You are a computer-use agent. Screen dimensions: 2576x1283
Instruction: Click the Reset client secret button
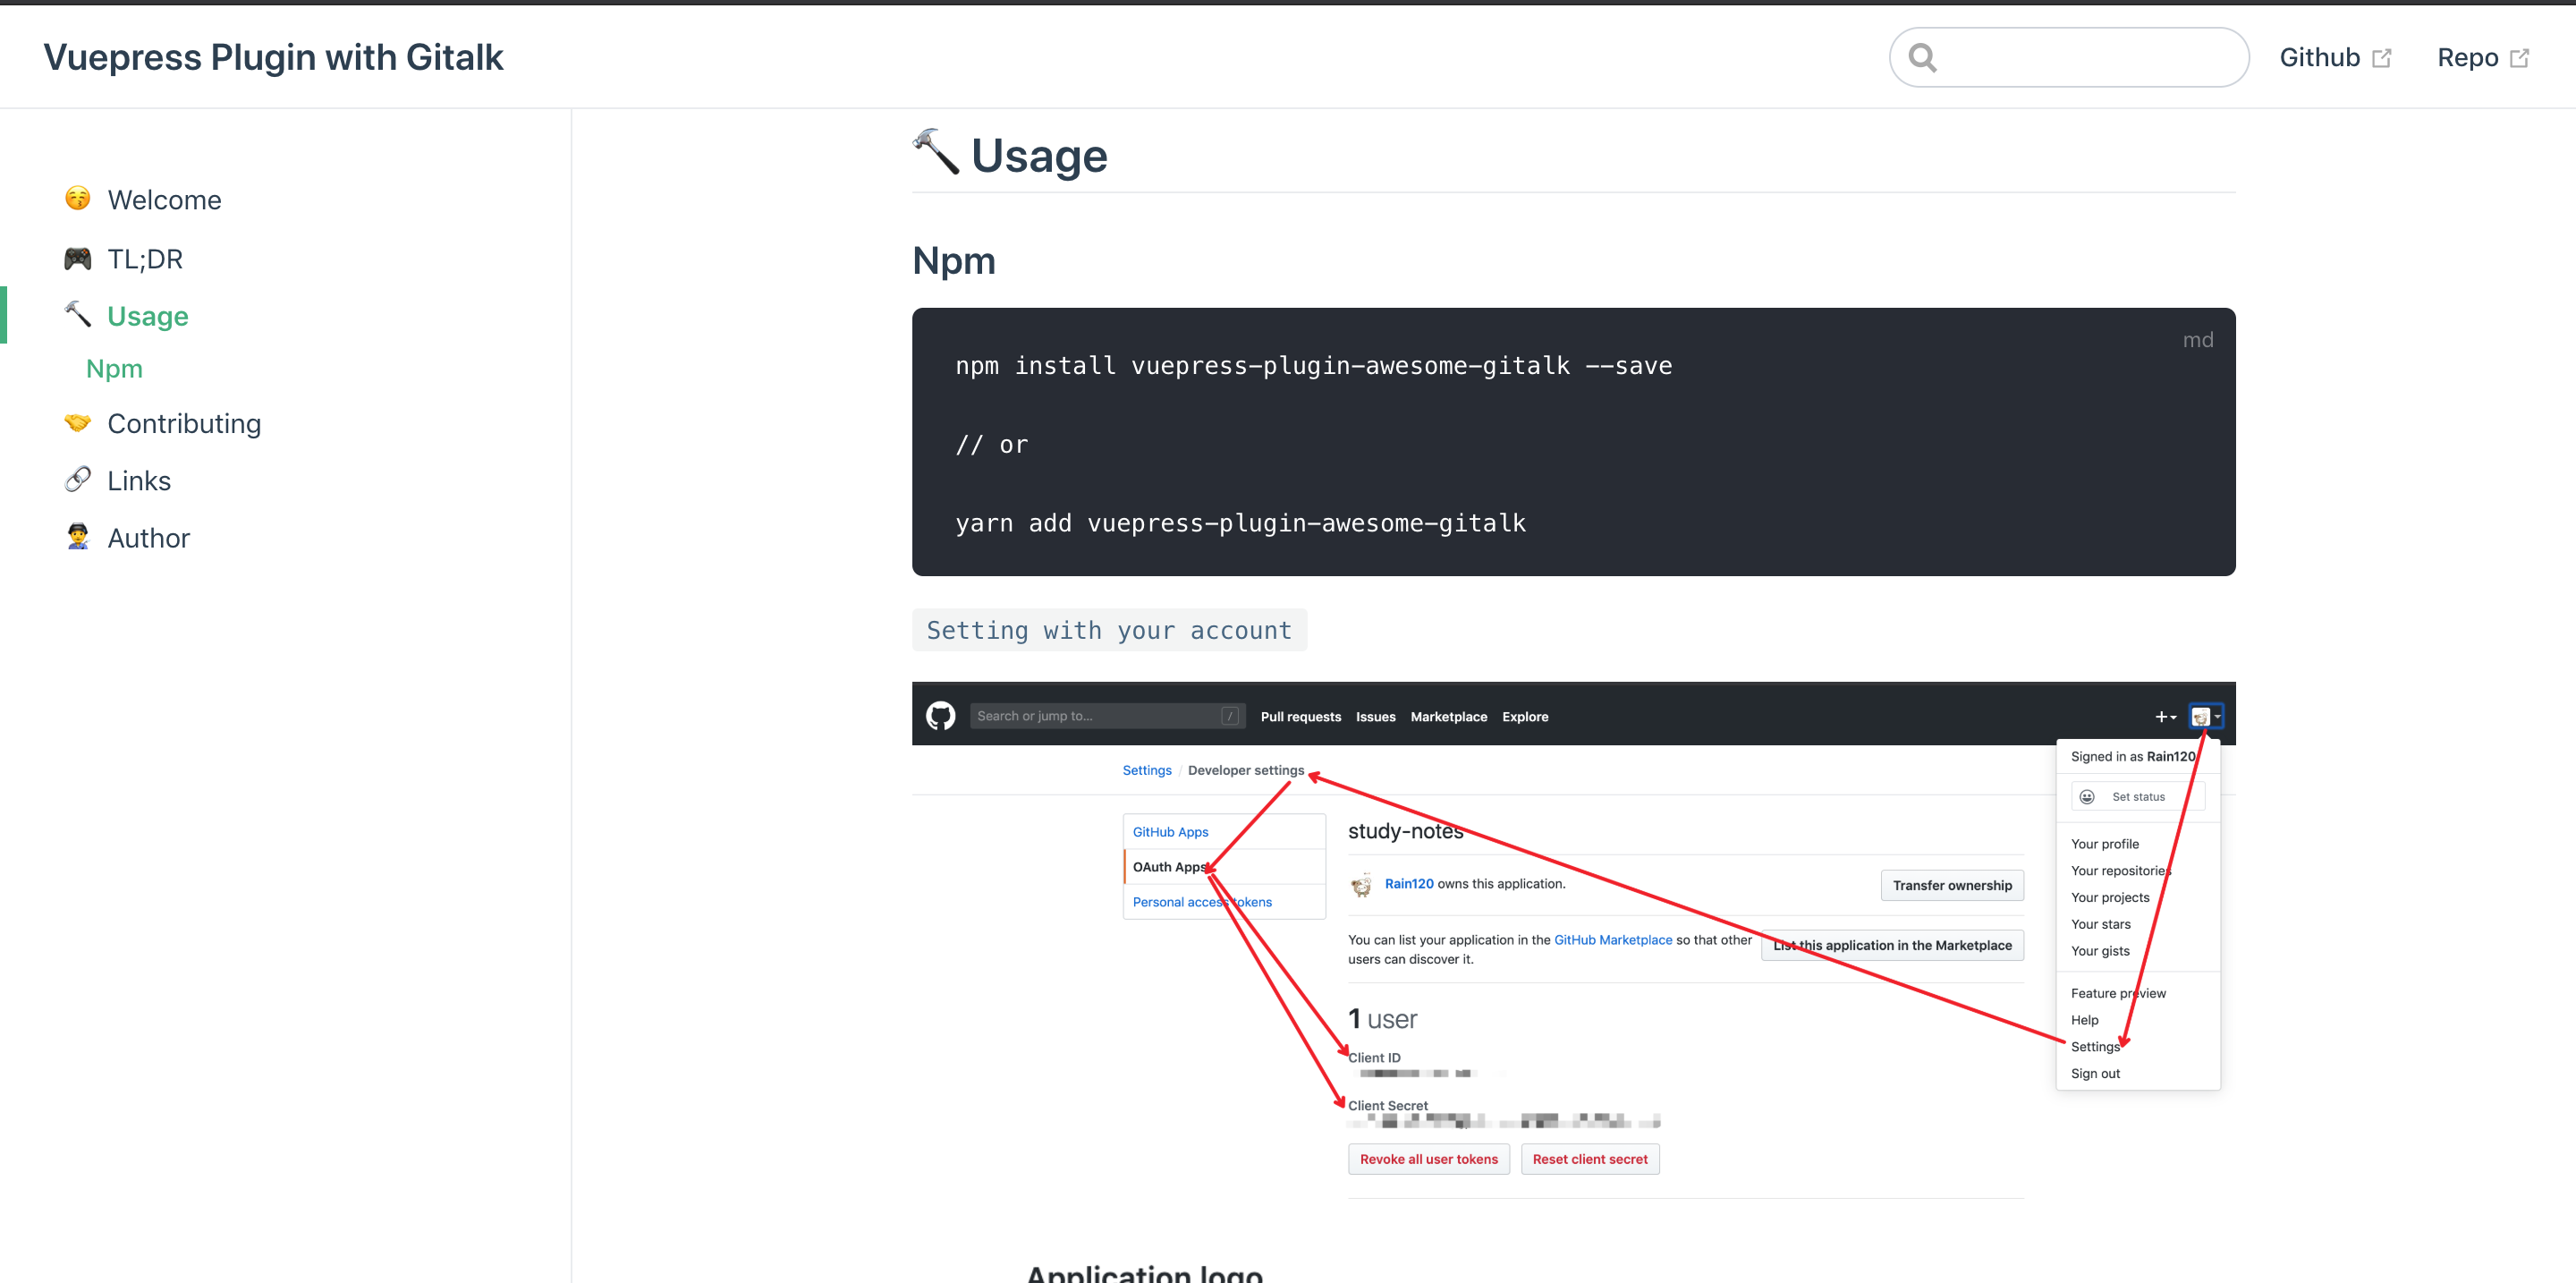coord(1590,1158)
